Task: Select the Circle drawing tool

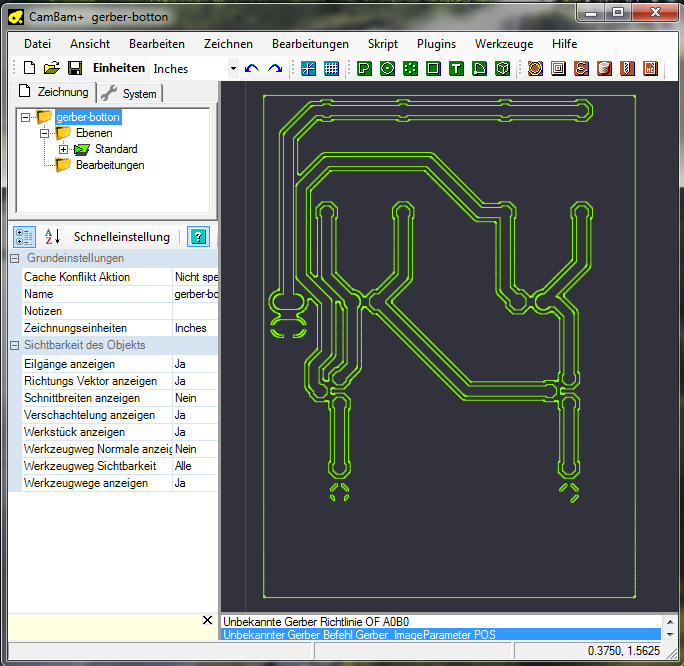Action: (387, 68)
